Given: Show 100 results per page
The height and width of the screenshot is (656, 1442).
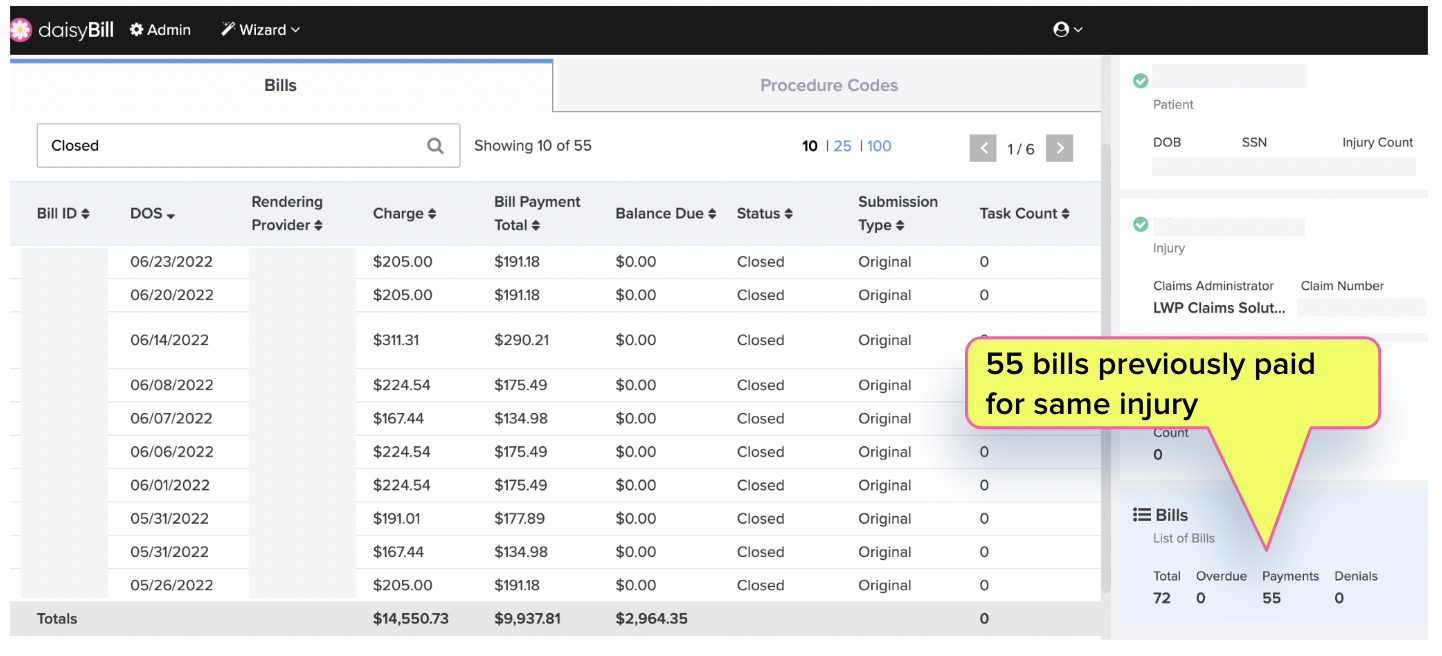Looking at the screenshot, I should [879, 146].
